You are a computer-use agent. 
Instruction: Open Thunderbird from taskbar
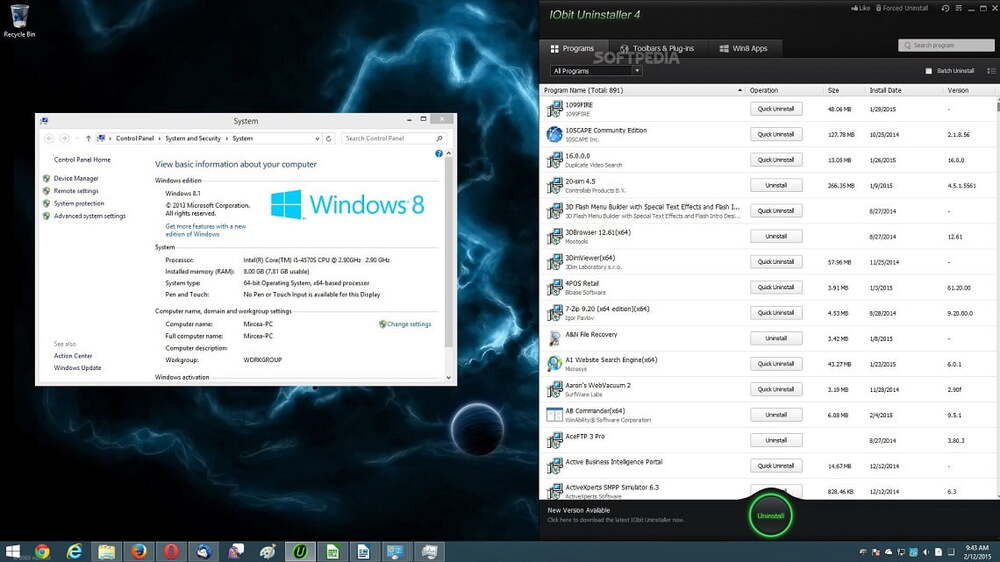tap(203, 552)
